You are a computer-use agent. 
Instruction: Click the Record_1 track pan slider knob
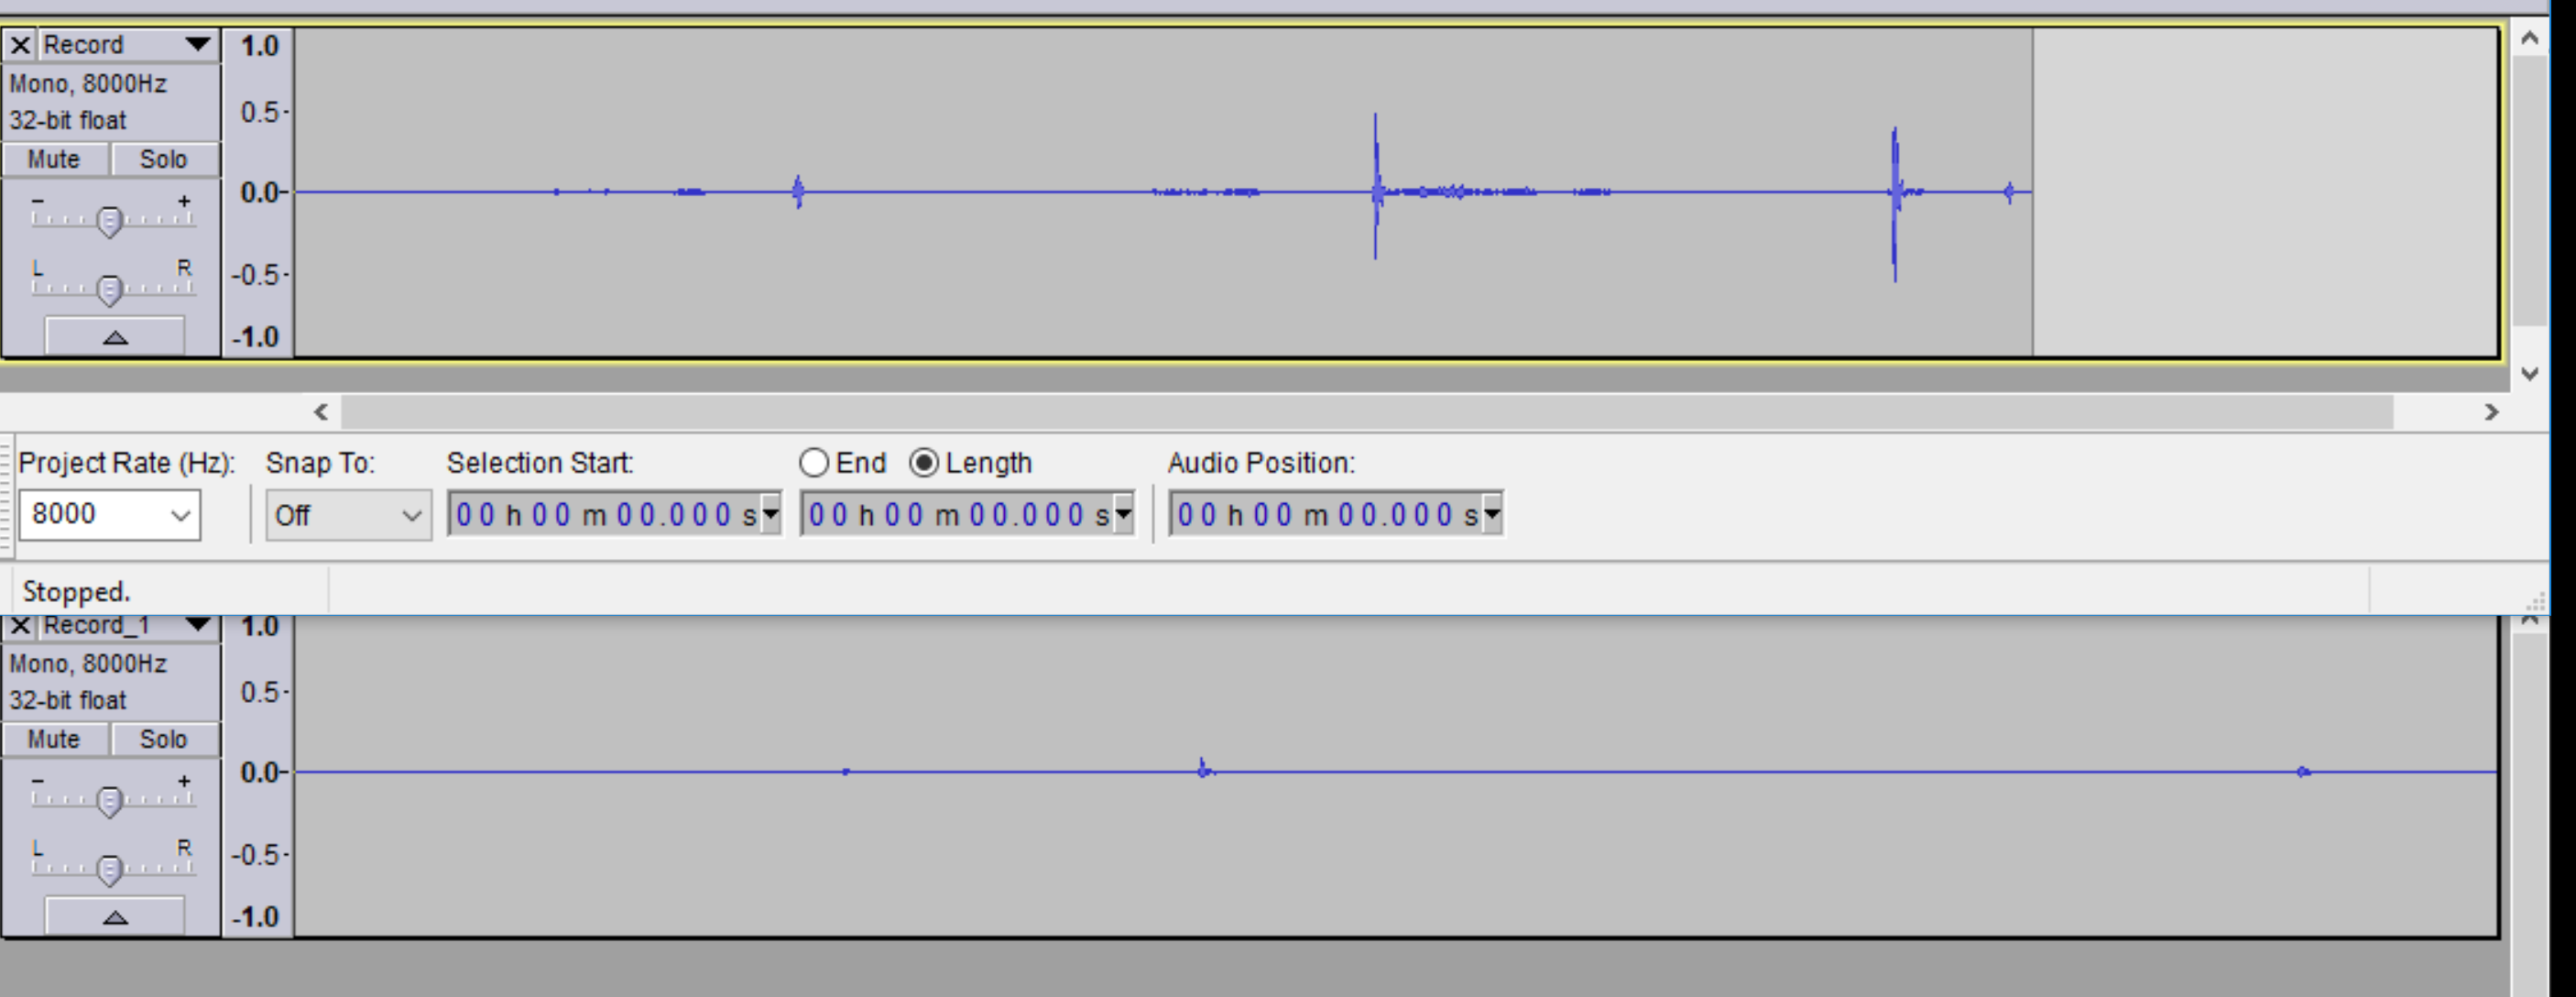pos(110,869)
